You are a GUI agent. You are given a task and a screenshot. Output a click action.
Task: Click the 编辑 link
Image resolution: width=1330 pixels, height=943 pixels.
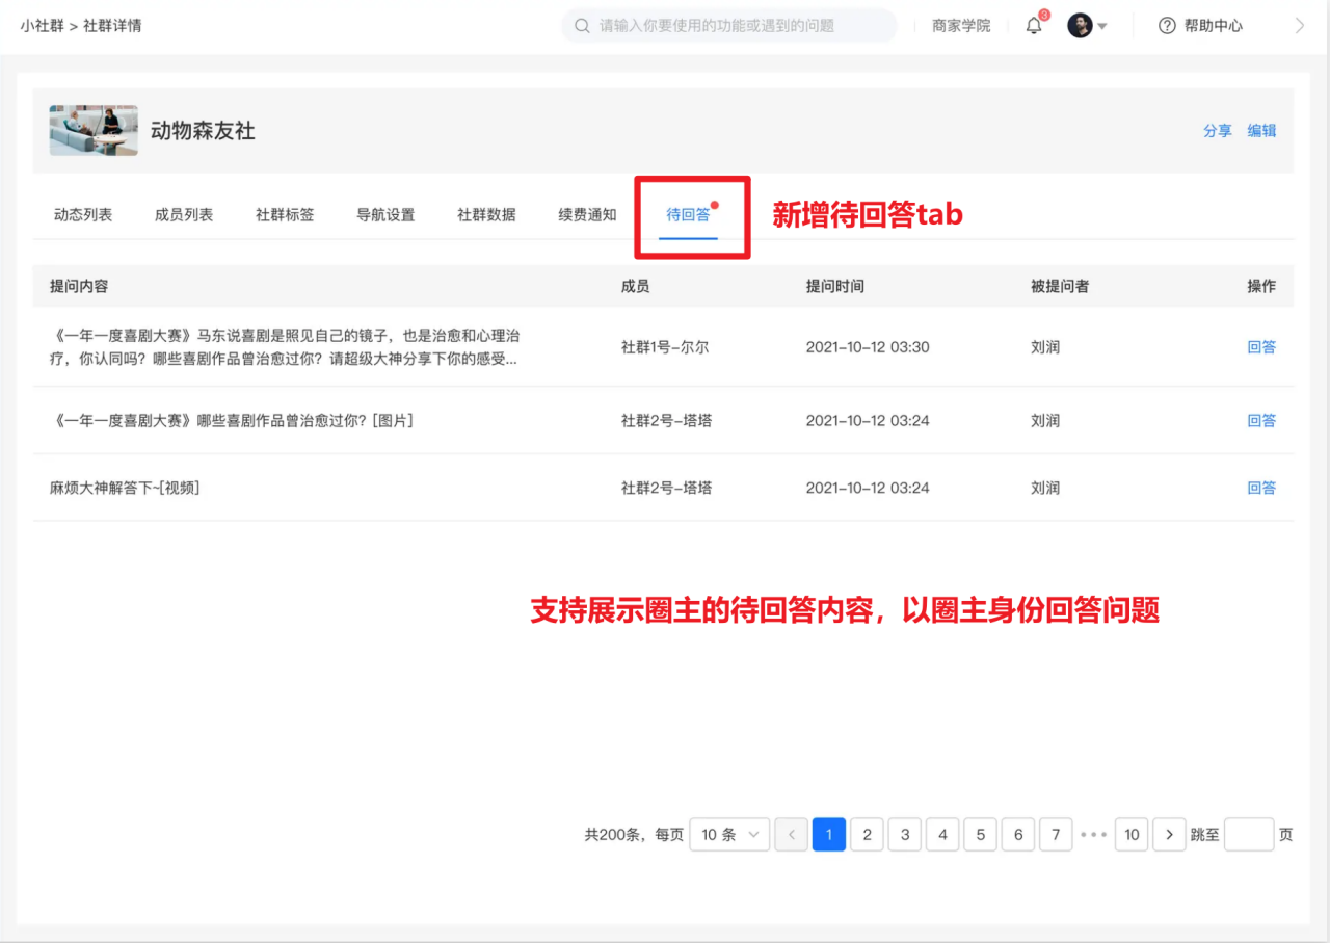coord(1261,131)
